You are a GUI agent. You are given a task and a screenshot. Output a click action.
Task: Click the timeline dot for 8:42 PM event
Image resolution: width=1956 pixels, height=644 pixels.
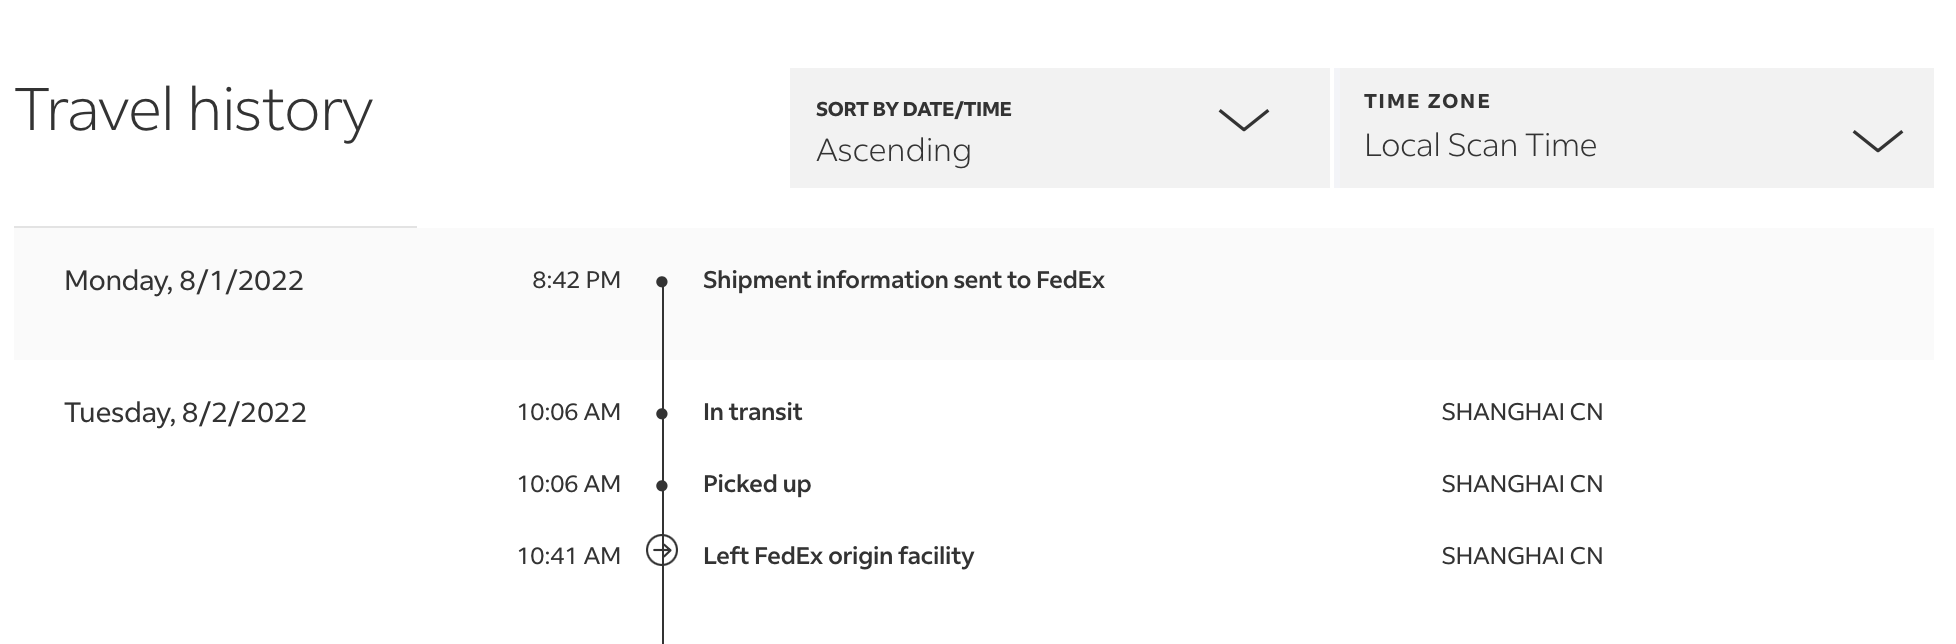(x=662, y=282)
